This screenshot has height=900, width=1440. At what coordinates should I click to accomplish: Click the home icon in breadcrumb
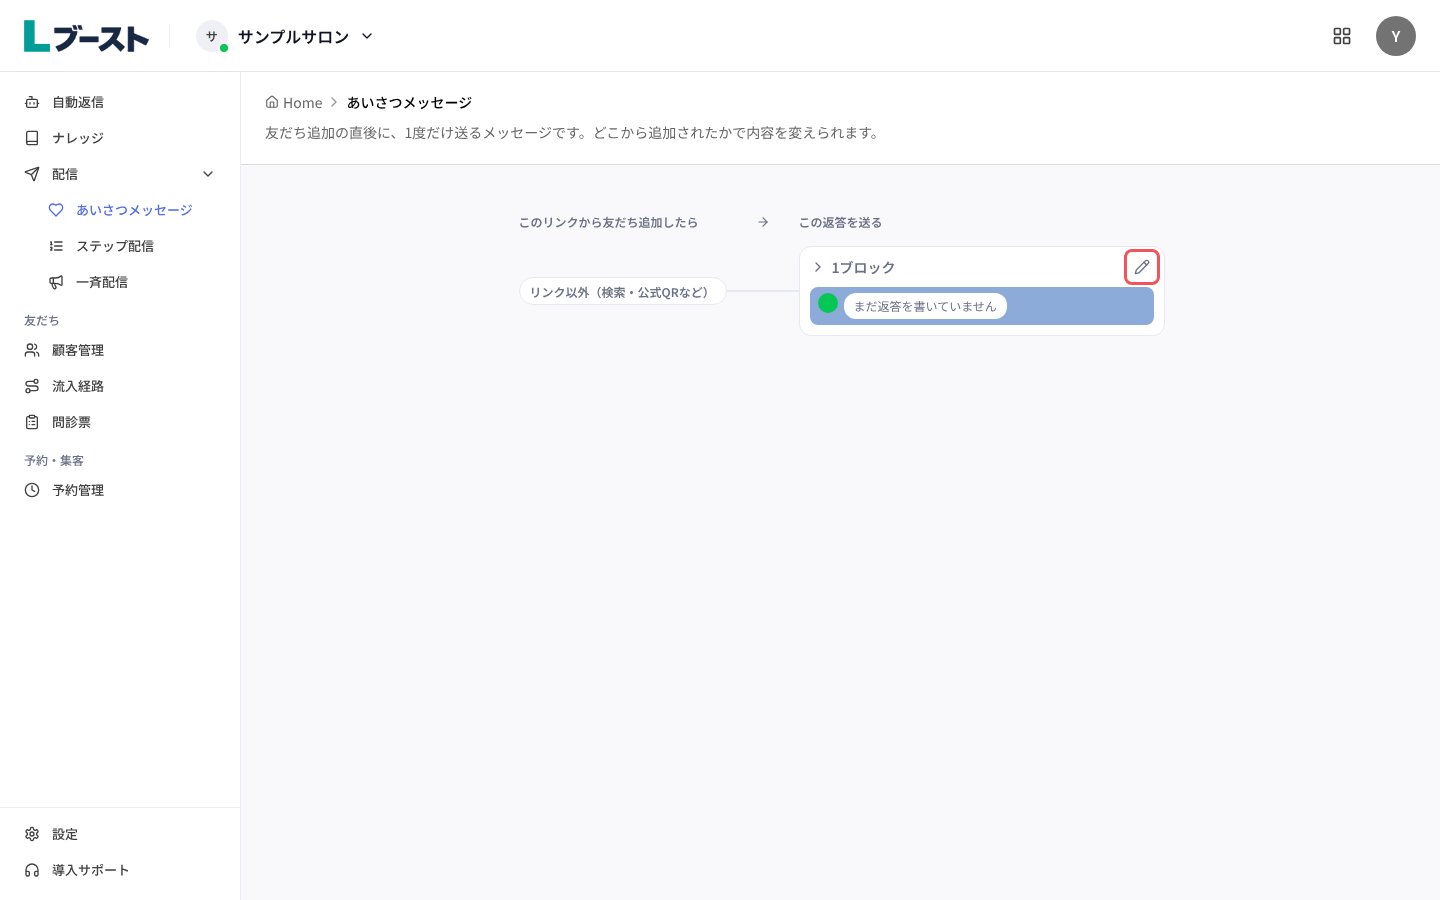[272, 102]
